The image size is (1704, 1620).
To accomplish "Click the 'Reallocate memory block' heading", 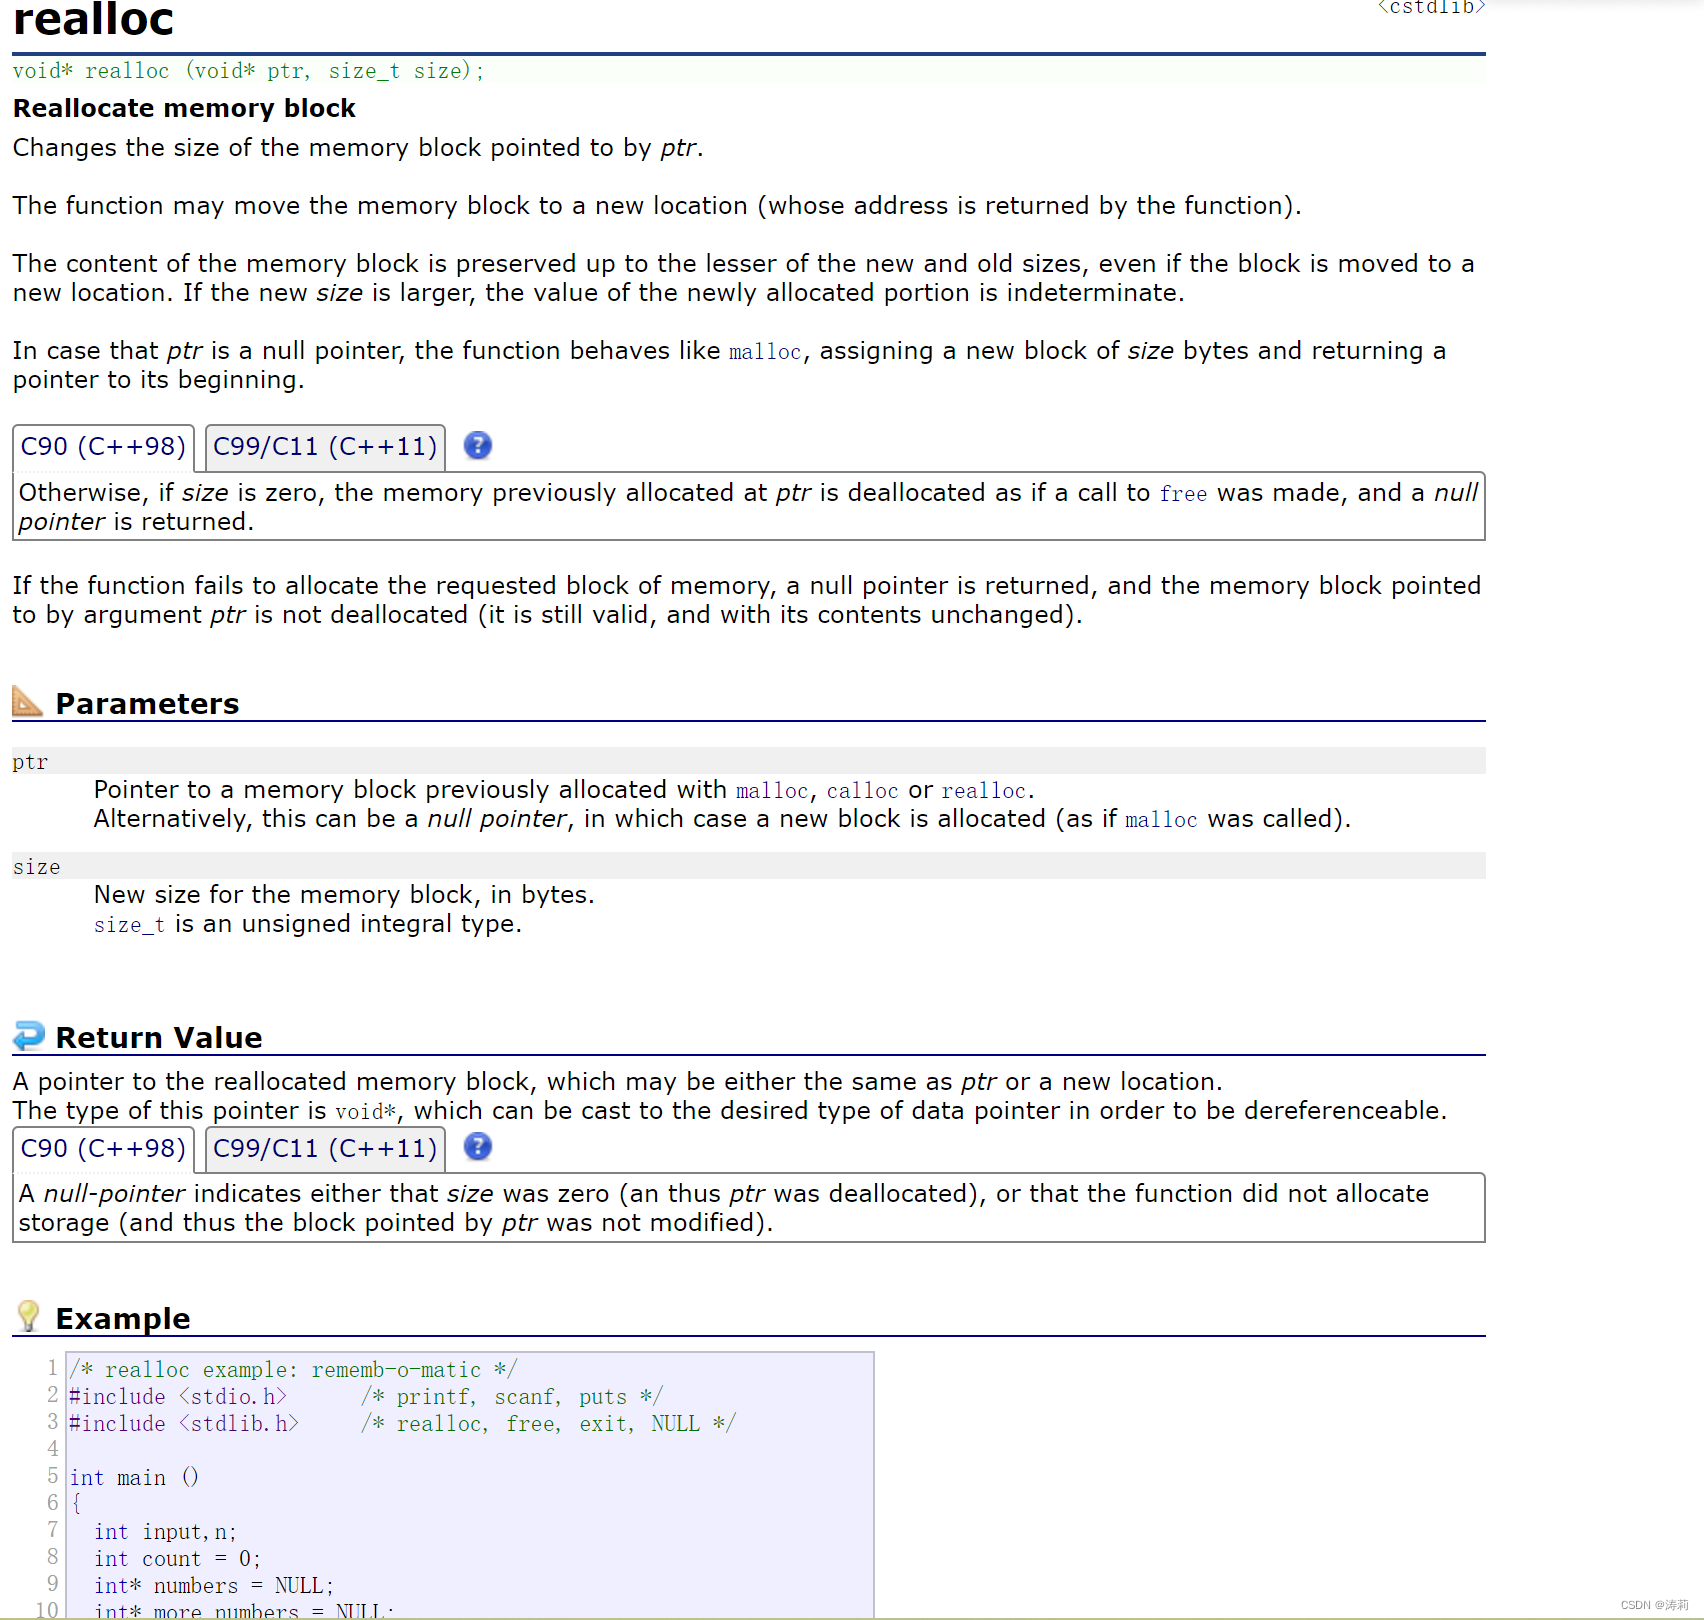I will click(x=184, y=108).
